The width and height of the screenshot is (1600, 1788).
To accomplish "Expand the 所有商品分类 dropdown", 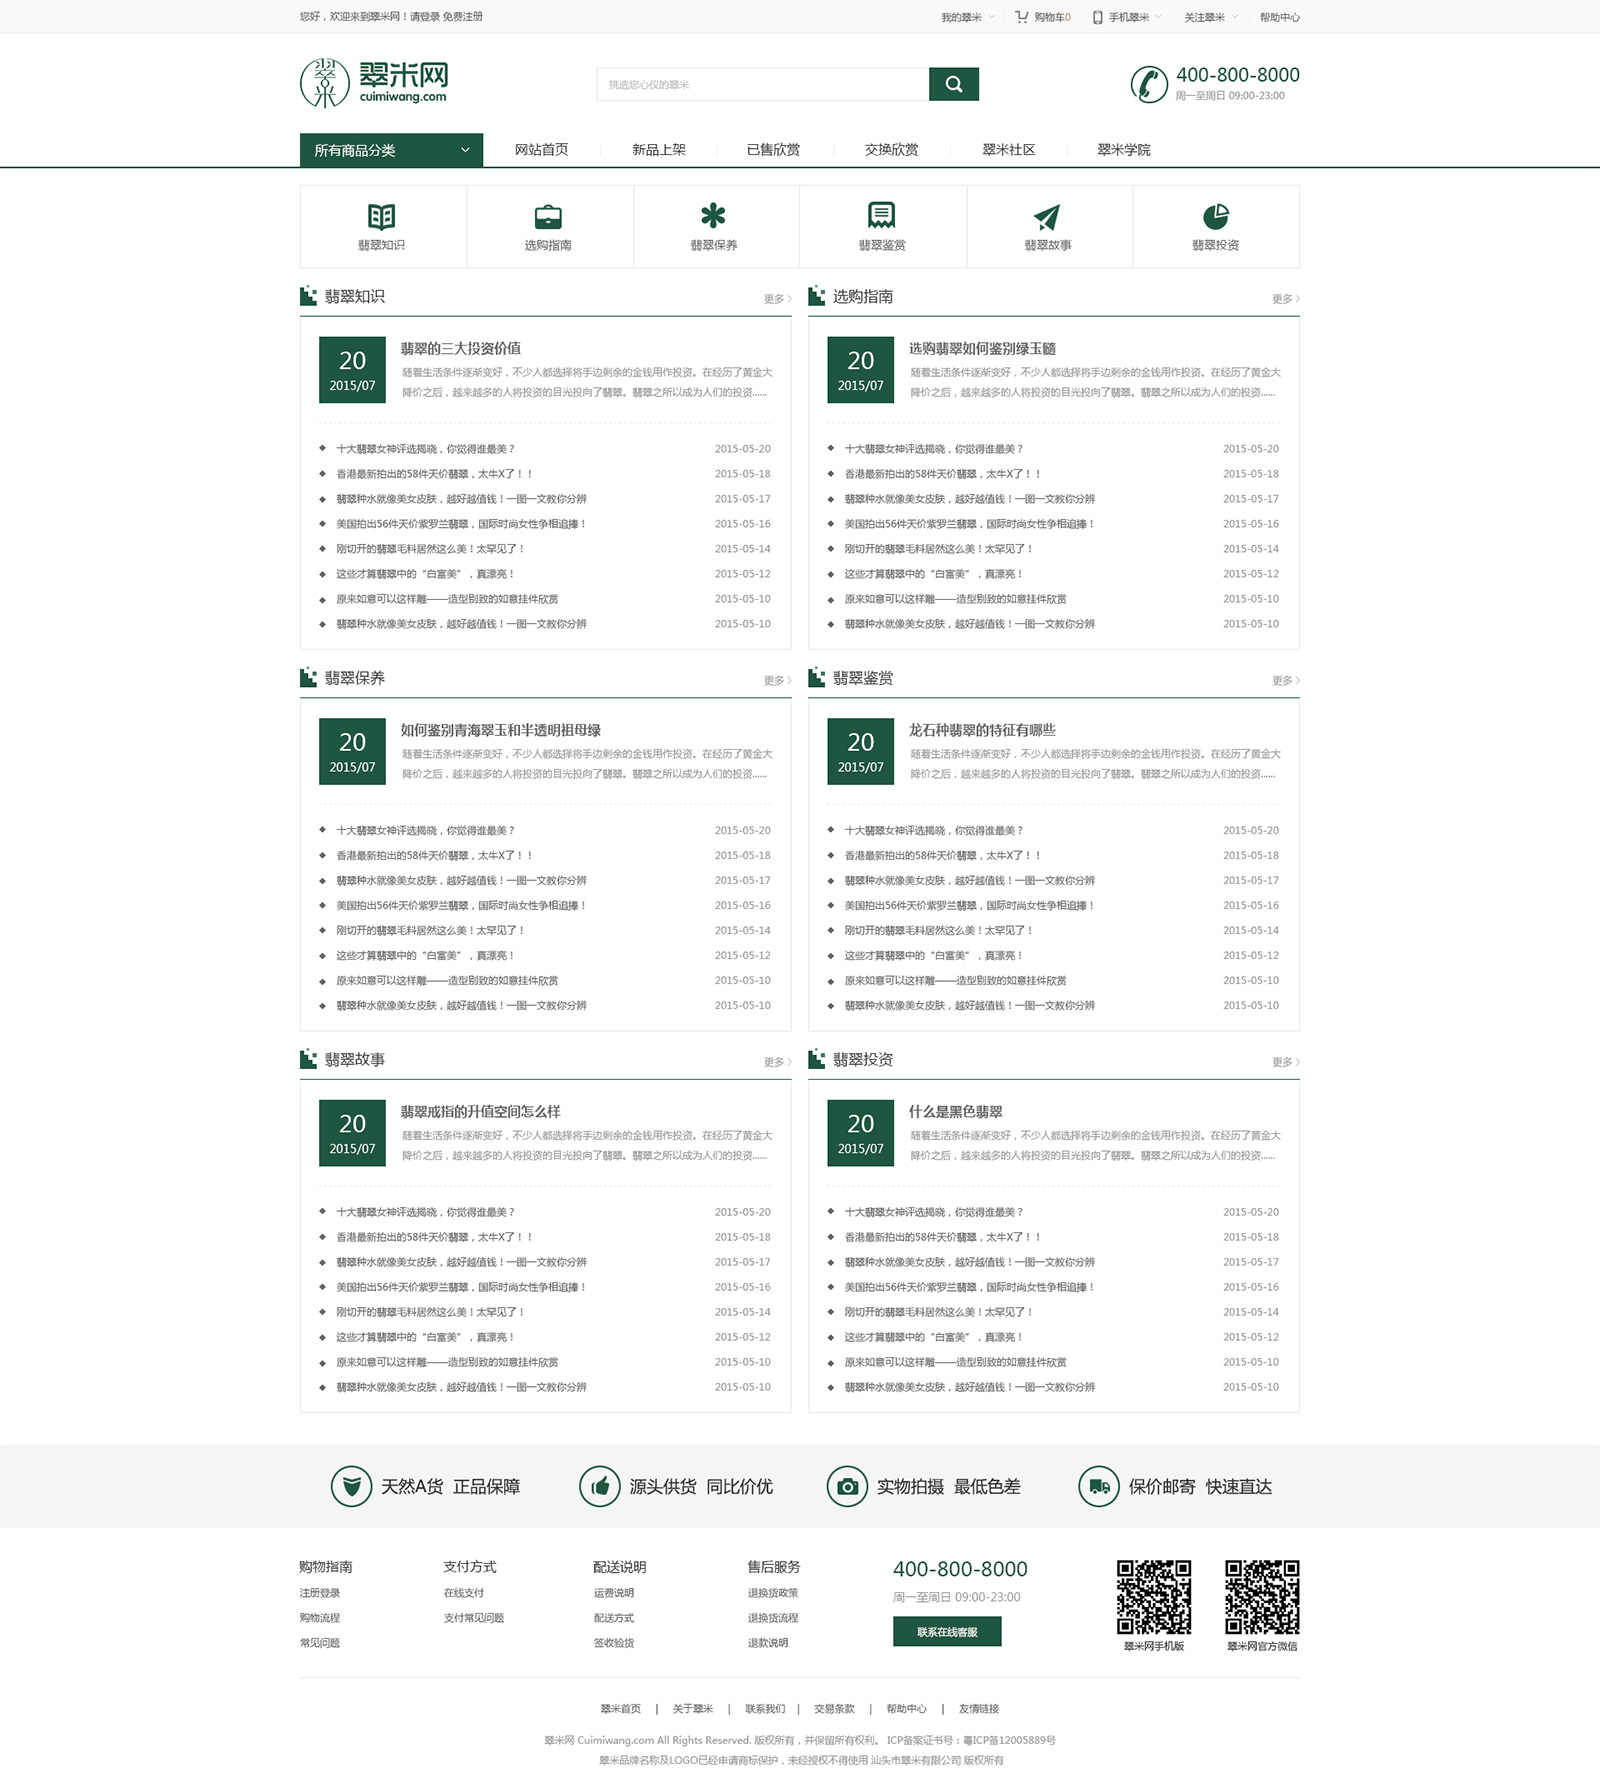I will click(x=391, y=150).
